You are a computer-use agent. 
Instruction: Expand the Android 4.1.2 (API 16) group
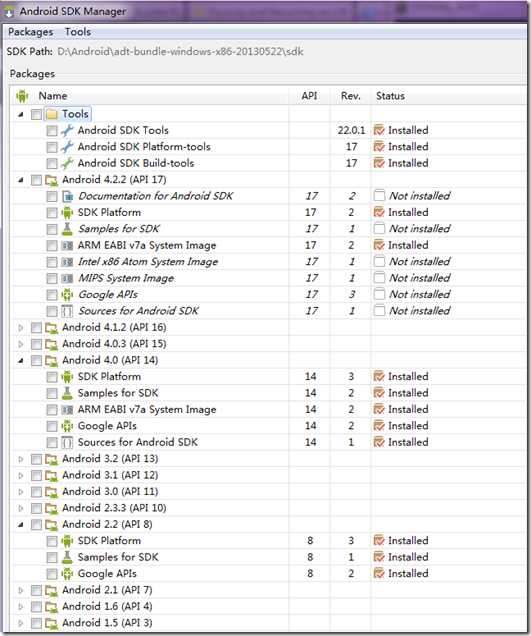click(21, 327)
